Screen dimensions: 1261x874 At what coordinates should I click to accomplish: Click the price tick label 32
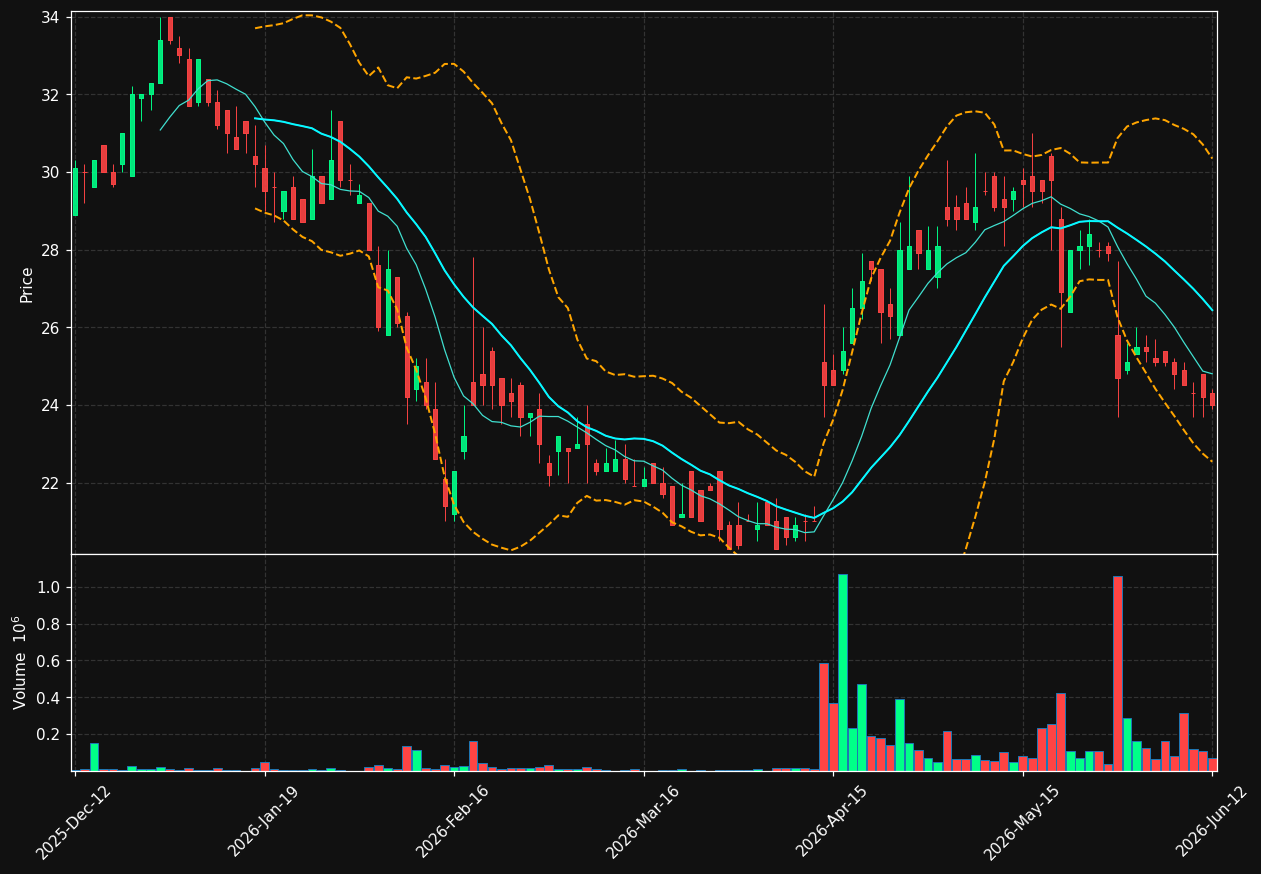point(51,95)
